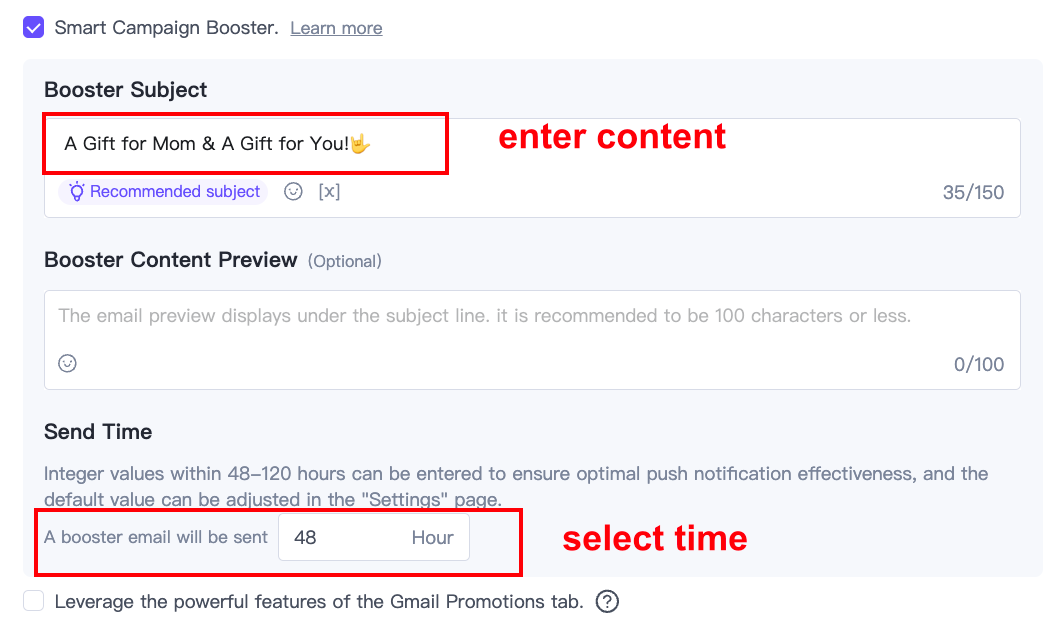Insert a variable using the [x] icon
This screenshot has width=1064, height=632.
coord(329,192)
